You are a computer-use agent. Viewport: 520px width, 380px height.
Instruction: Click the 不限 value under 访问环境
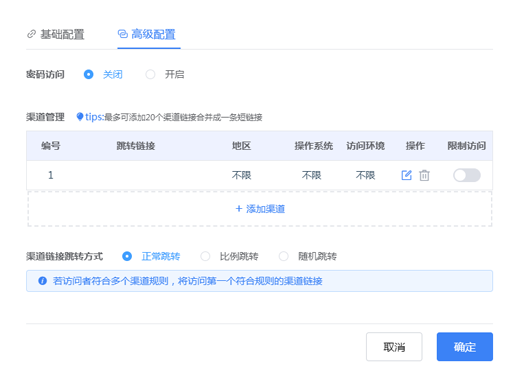365,175
